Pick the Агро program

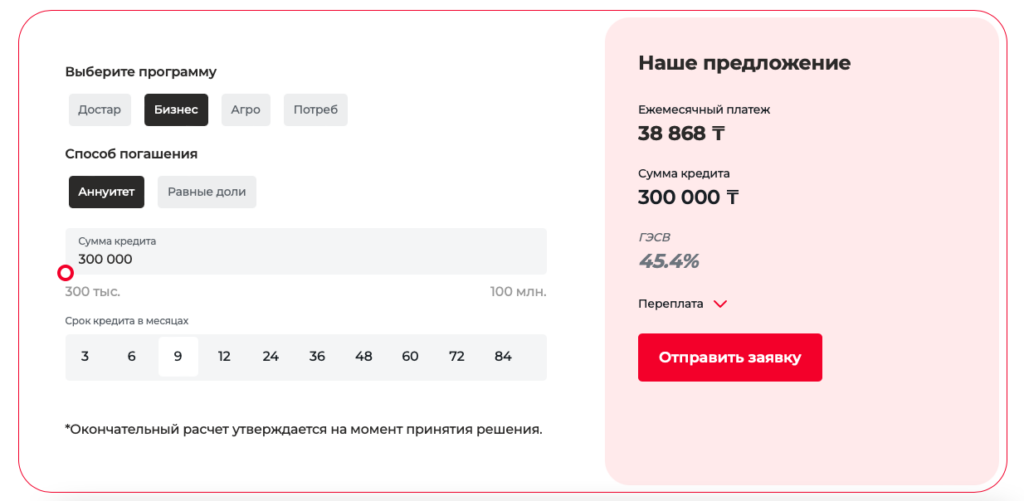pos(245,110)
